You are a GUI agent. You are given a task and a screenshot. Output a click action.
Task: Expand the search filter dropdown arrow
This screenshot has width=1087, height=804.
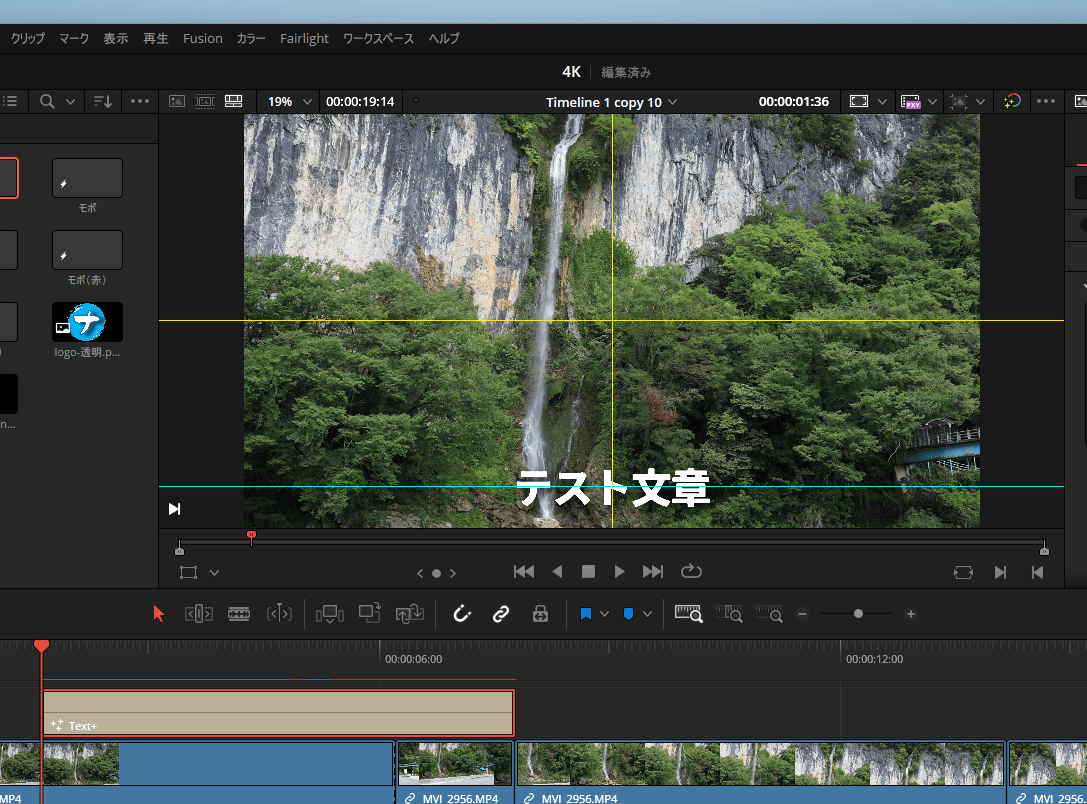[70, 102]
